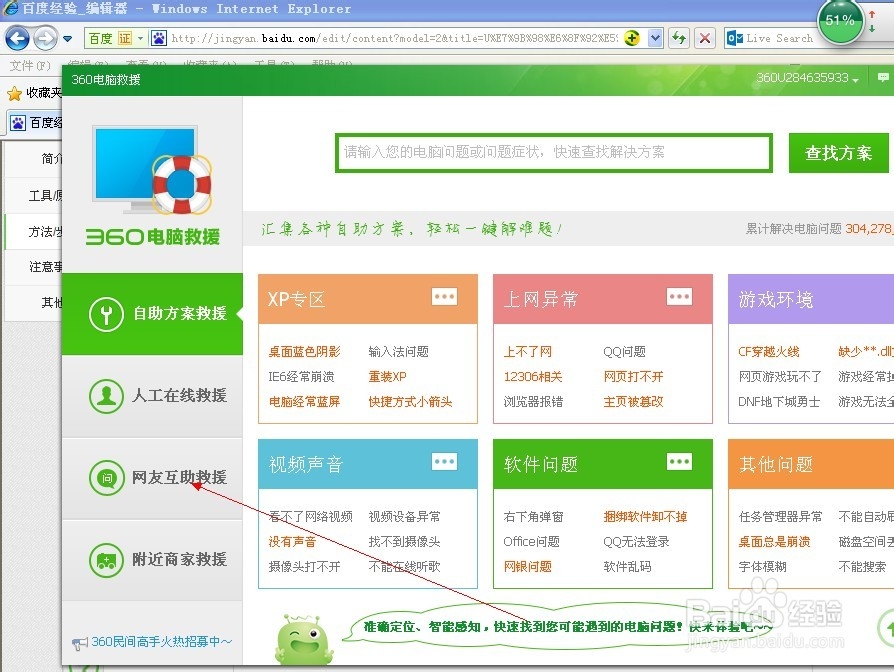Image resolution: width=894 pixels, height=672 pixels.
Task: Open 视频设备异常 solution link
Action: [x=404, y=517]
